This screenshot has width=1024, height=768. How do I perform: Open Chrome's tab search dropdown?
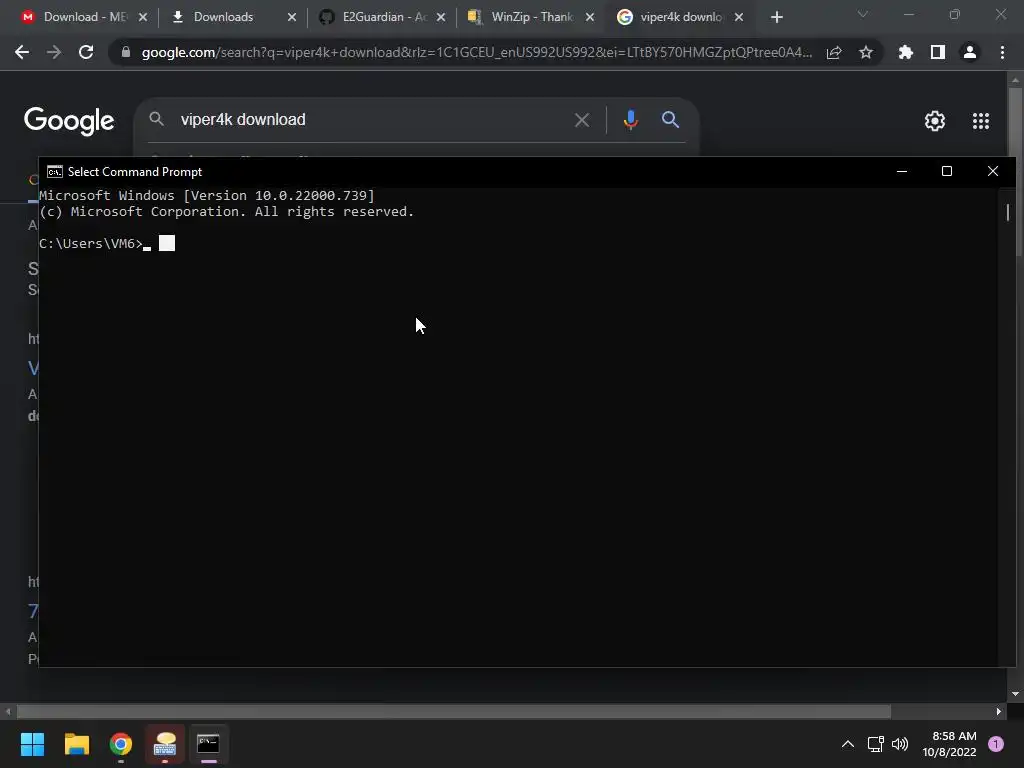point(863,14)
